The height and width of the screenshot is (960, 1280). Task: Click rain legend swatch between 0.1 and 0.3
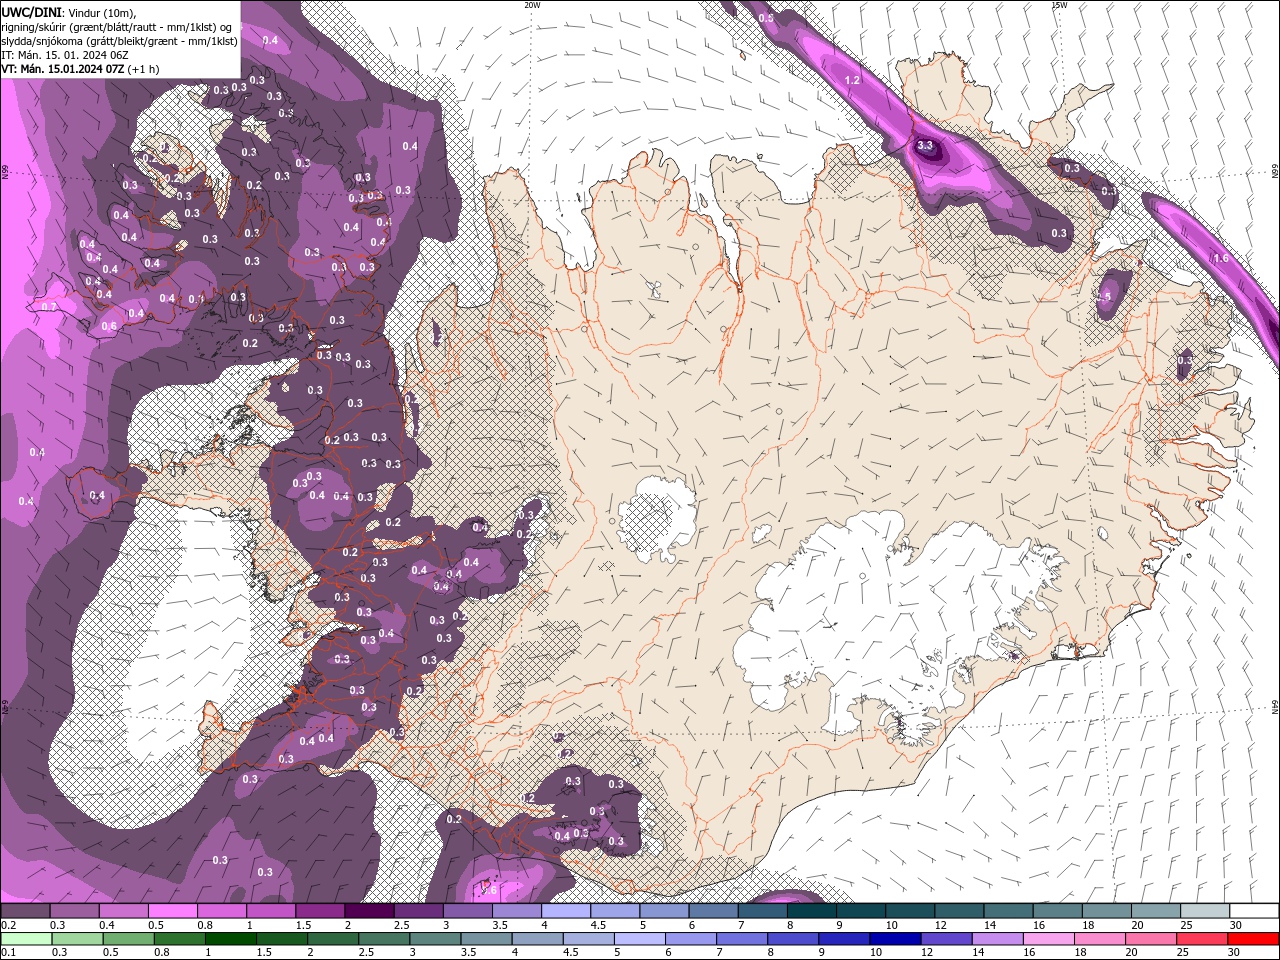click(25, 939)
